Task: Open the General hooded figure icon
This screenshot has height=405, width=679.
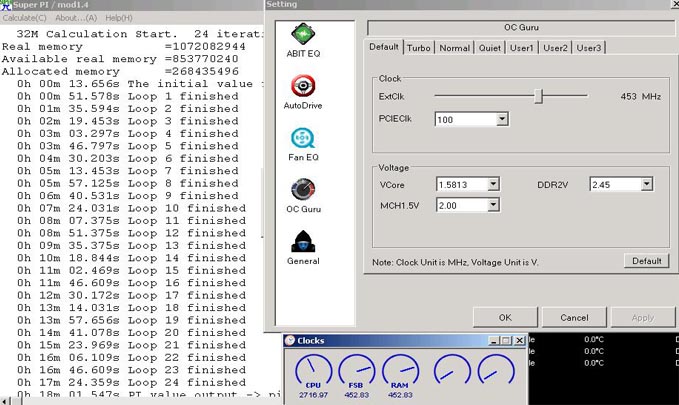Action: click(303, 242)
